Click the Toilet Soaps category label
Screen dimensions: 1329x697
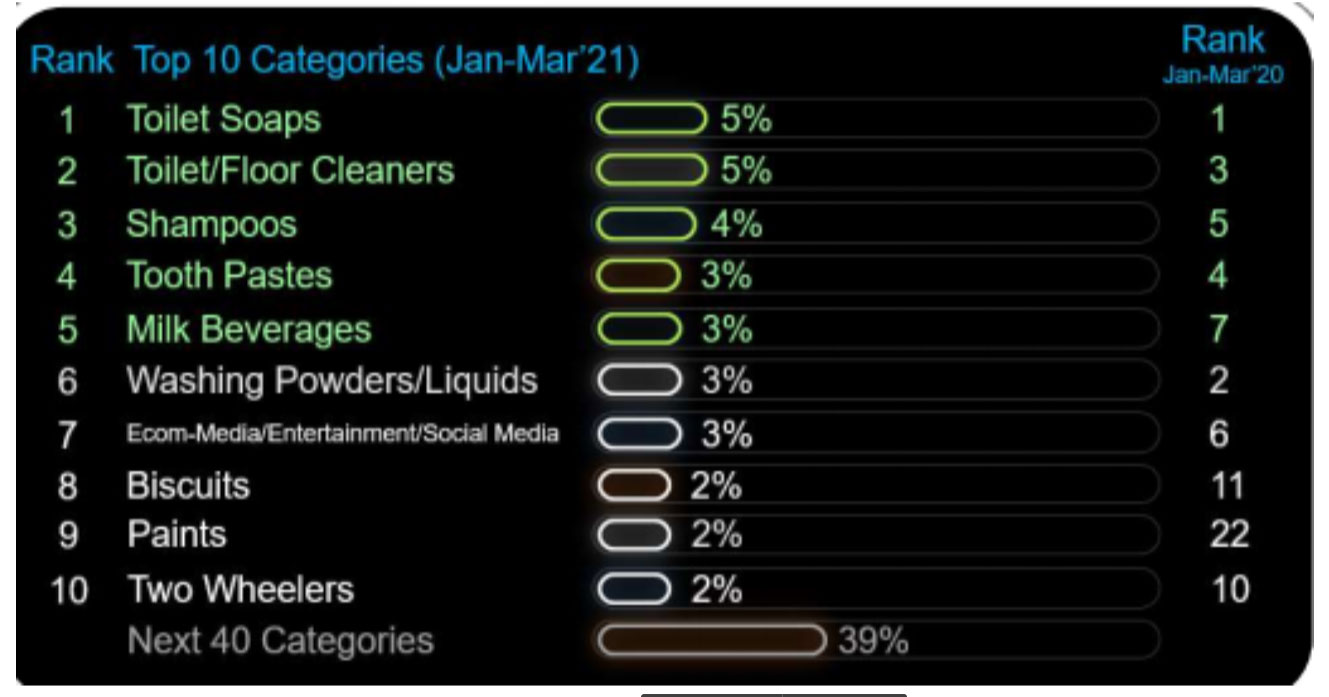[223, 119]
